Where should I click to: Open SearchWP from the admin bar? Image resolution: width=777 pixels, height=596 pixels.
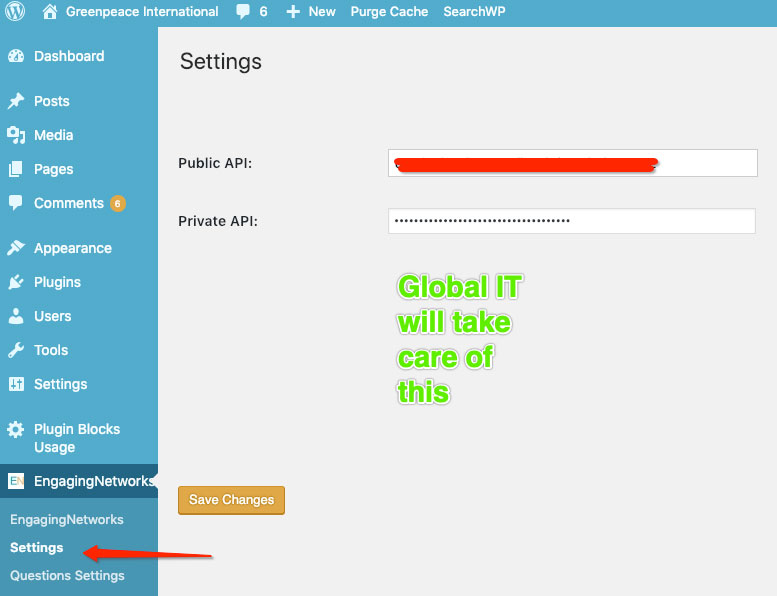(474, 11)
